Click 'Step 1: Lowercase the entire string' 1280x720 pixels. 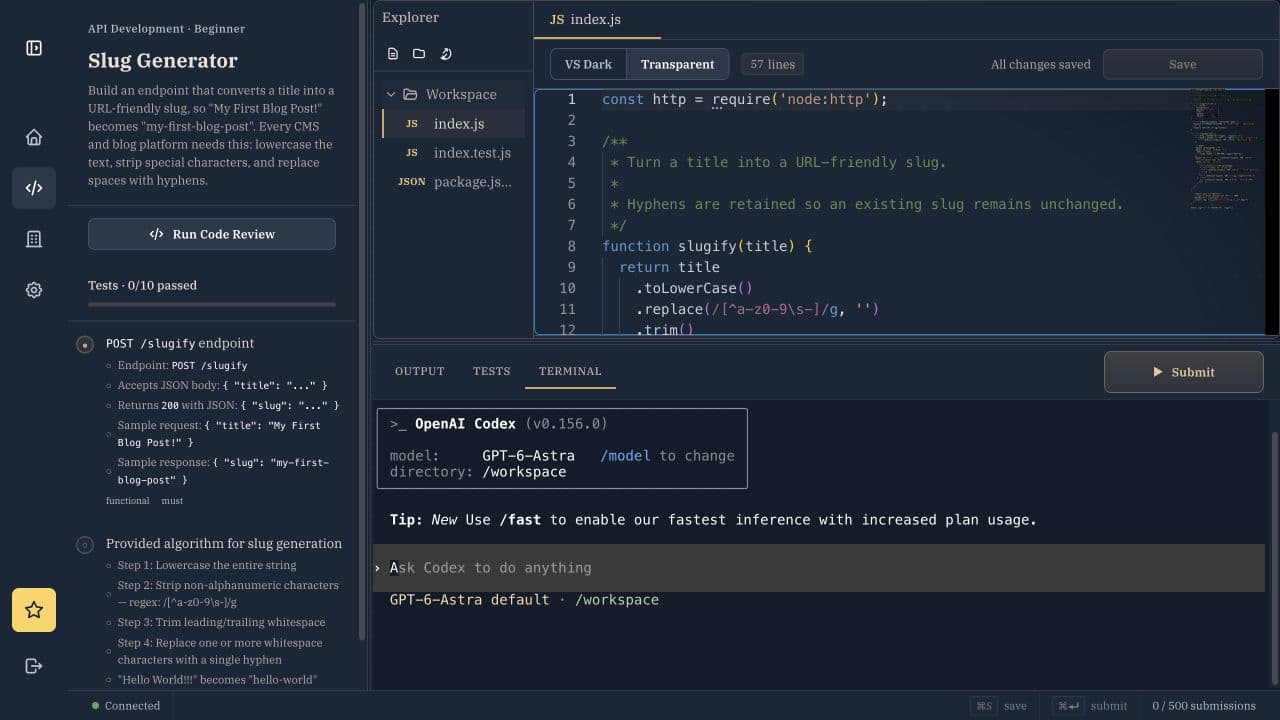(207, 565)
